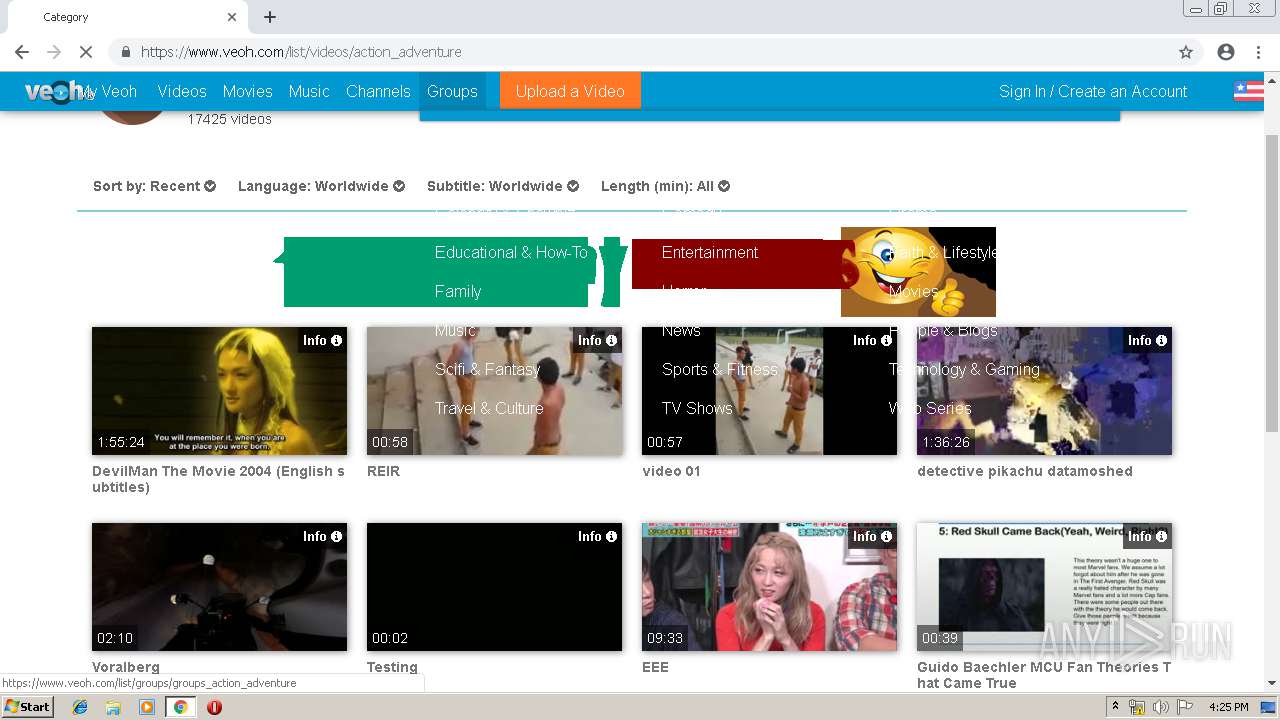Screen dimensions: 1280x720
Task: Play the Voralberg video thumbnail
Action: click(219, 587)
